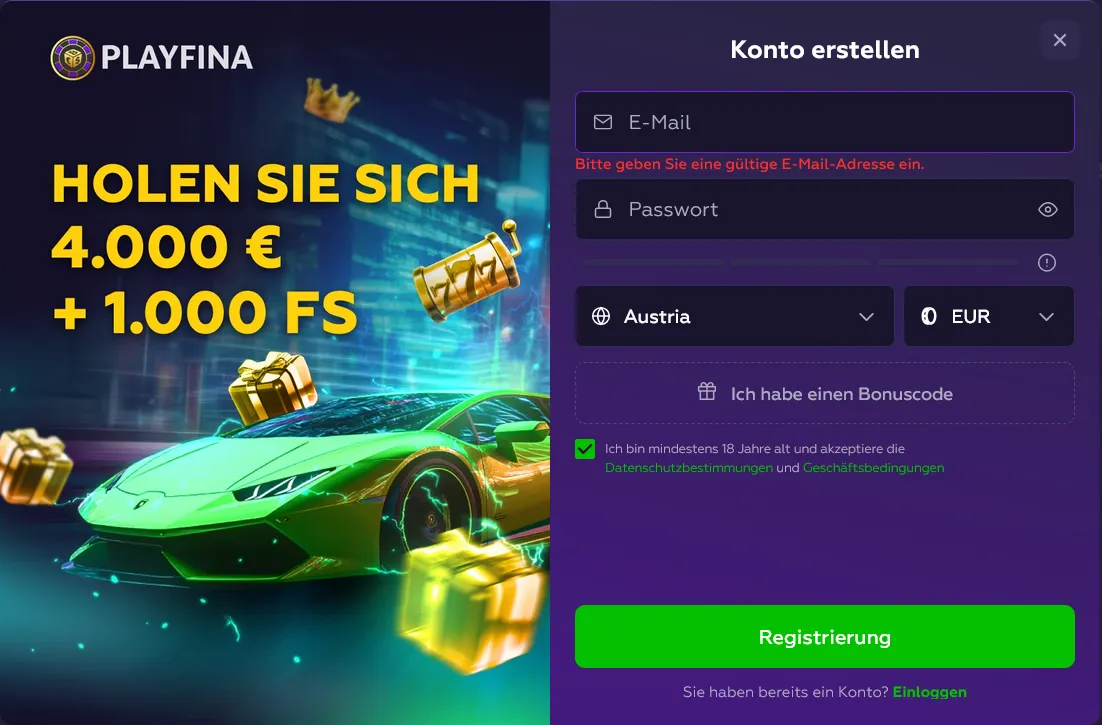
Task: Open the Austria country dropdown
Action: 734,316
